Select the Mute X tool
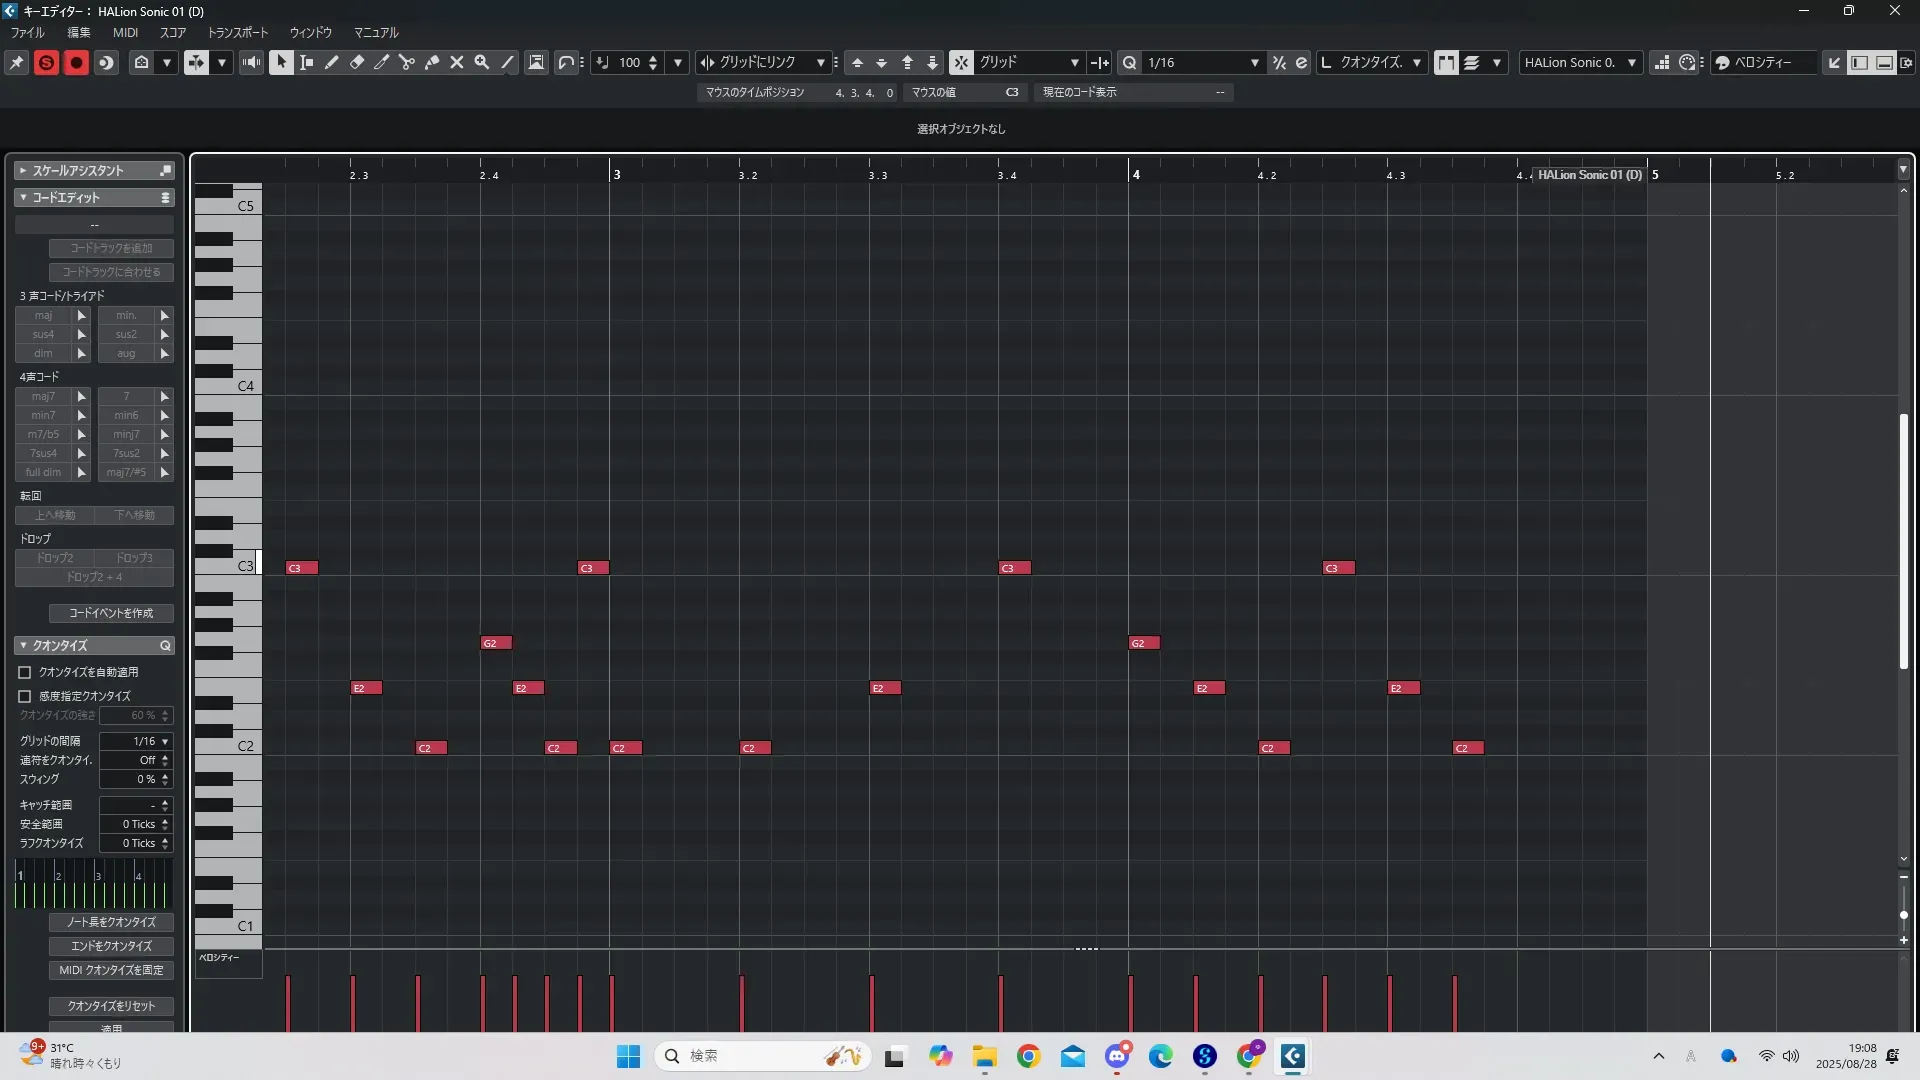The height and width of the screenshot is (1080, 1920). point(457,62)
